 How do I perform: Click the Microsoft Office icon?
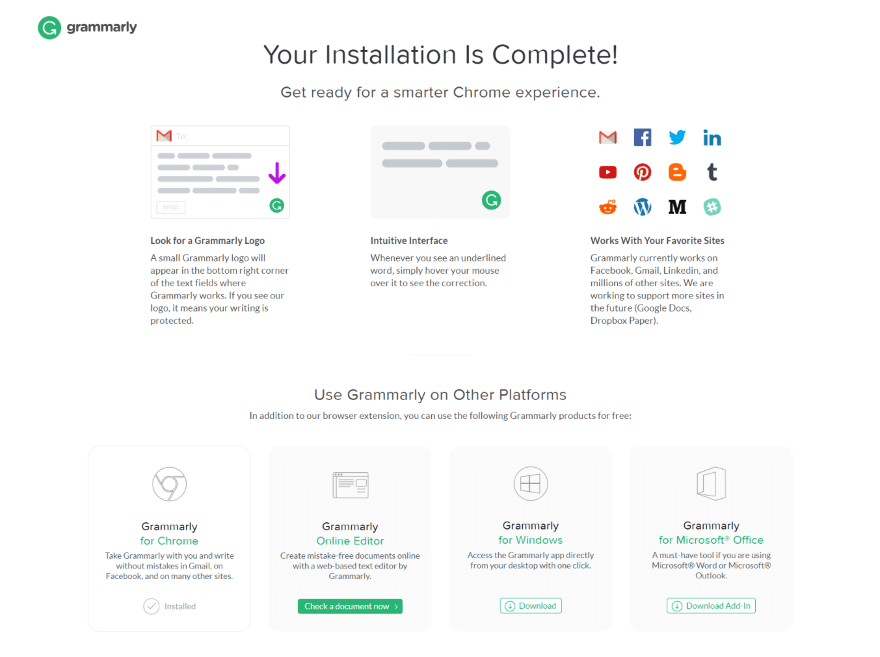click(x=711, y=484)
